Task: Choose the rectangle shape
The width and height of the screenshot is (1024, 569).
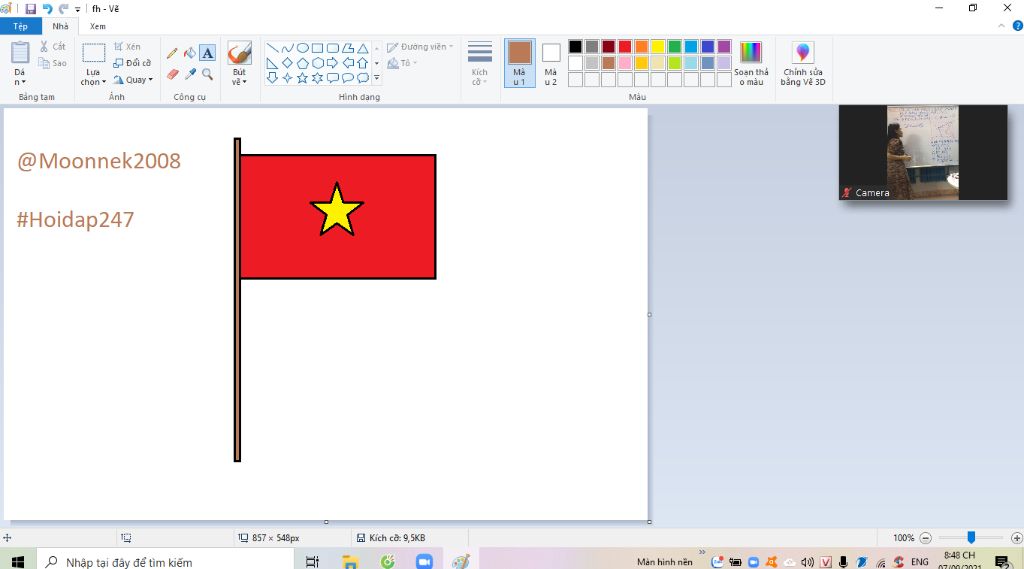Action: click(317, 48)
